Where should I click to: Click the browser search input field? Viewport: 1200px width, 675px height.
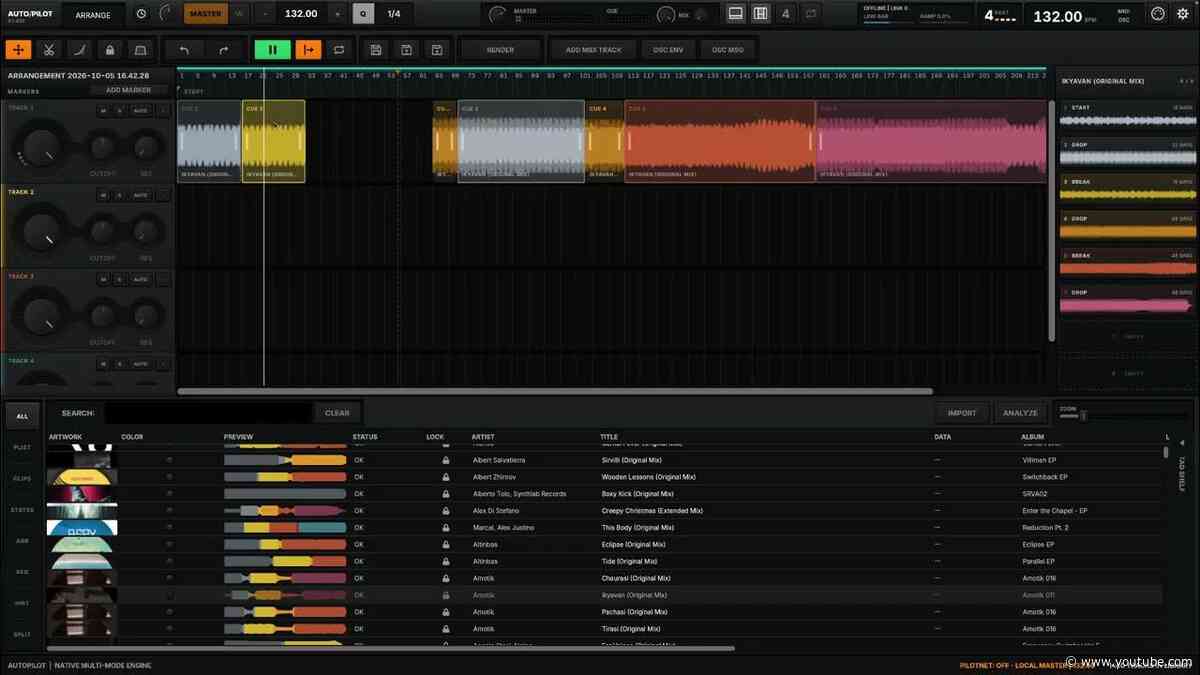208,412
